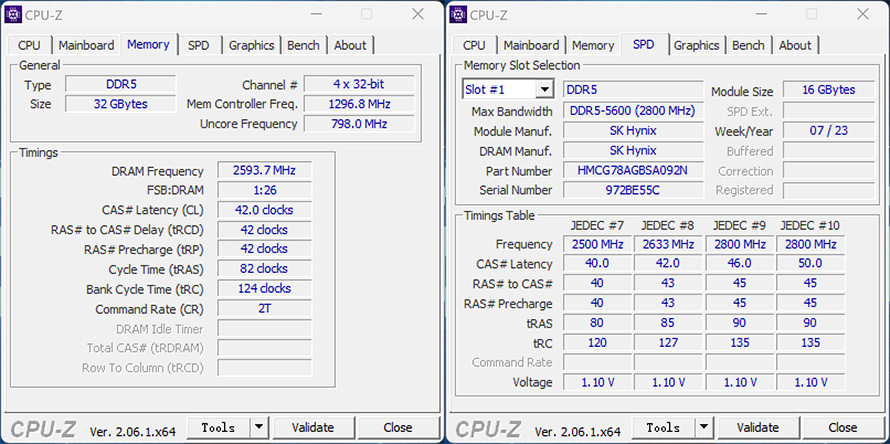
Task: Click Validate button in left CPU-Z window
Action: (x=313, y=427)
